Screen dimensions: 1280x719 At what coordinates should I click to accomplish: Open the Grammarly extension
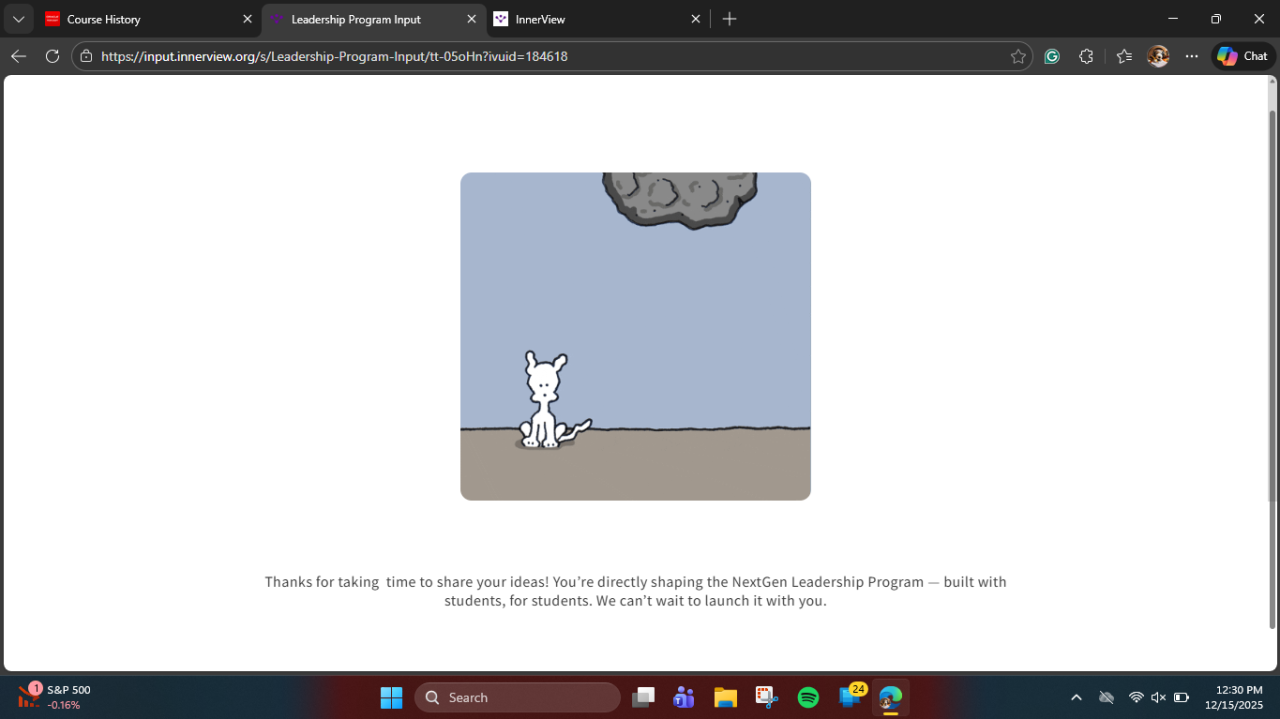point(1052,57)
